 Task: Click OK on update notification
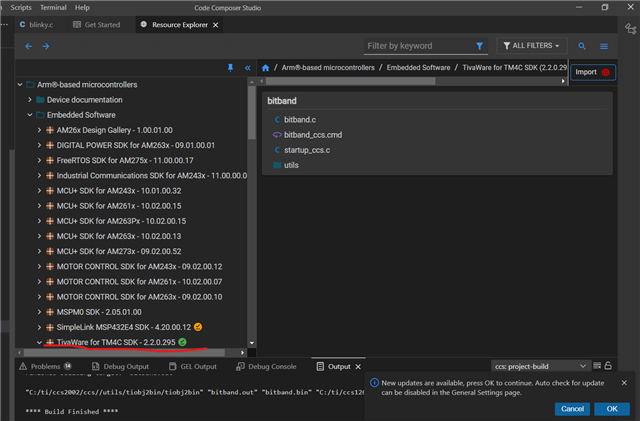tap(612, 409)
